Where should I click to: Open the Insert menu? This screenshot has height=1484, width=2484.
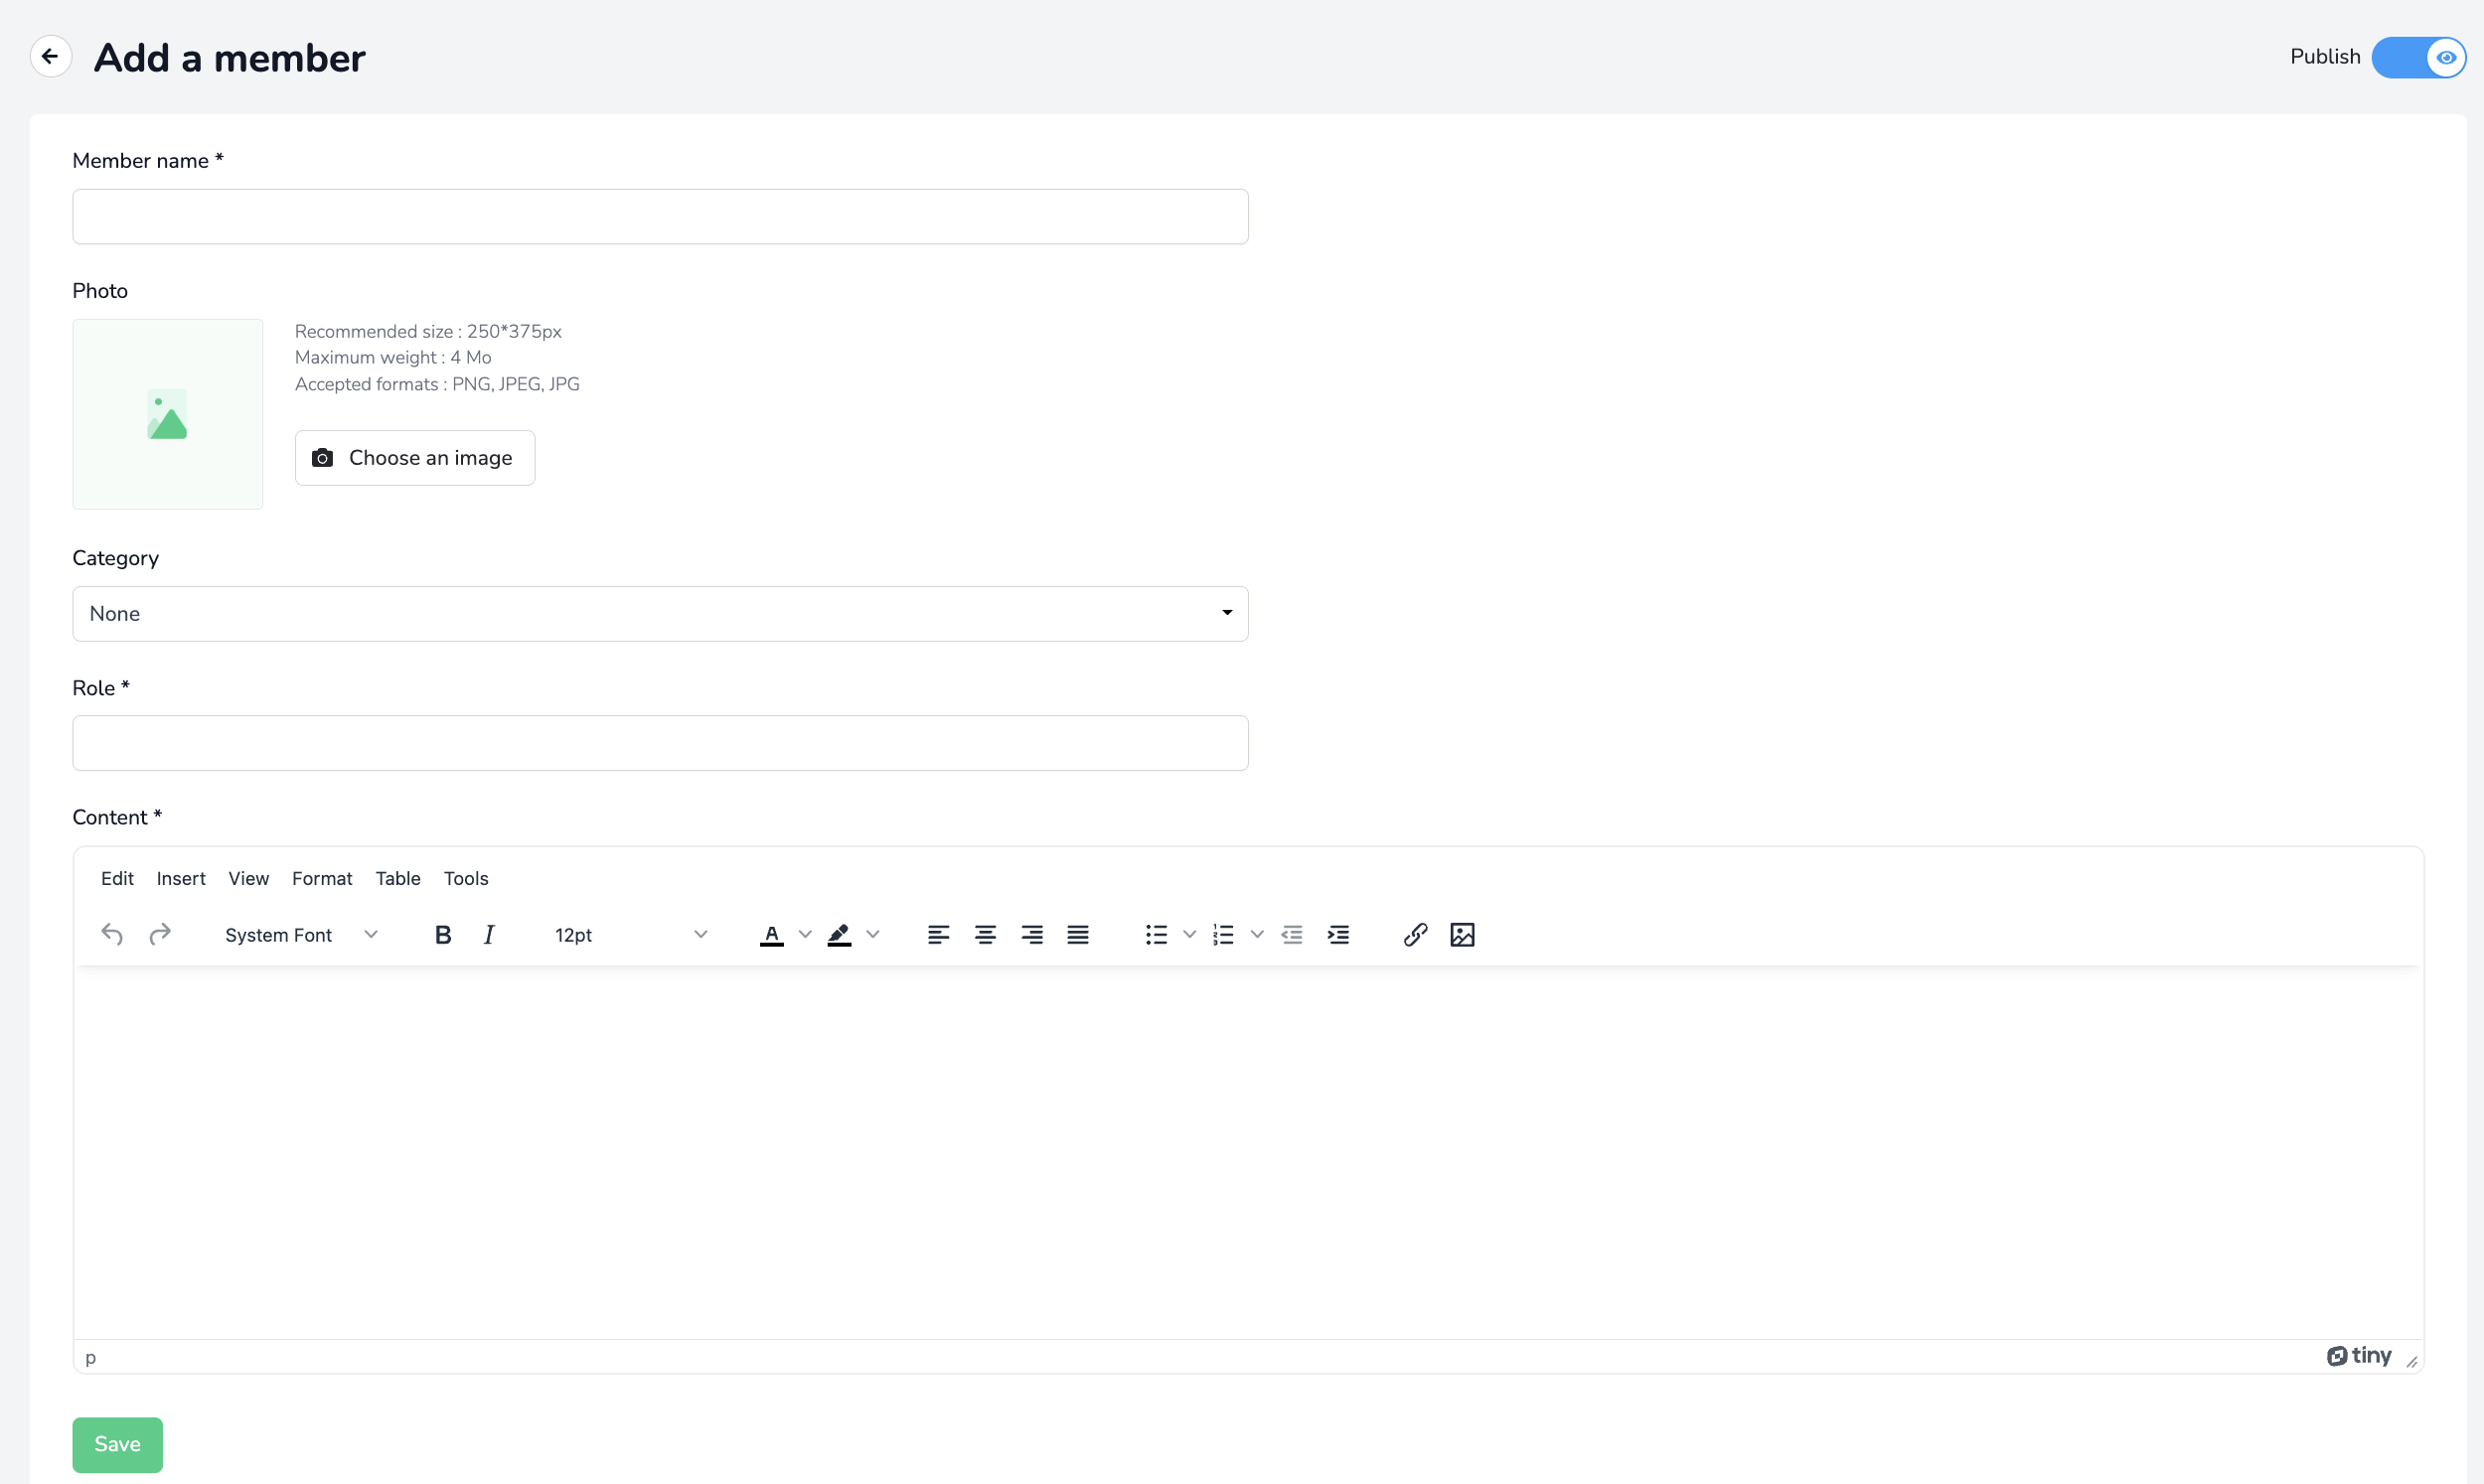[x=181, y=878]
